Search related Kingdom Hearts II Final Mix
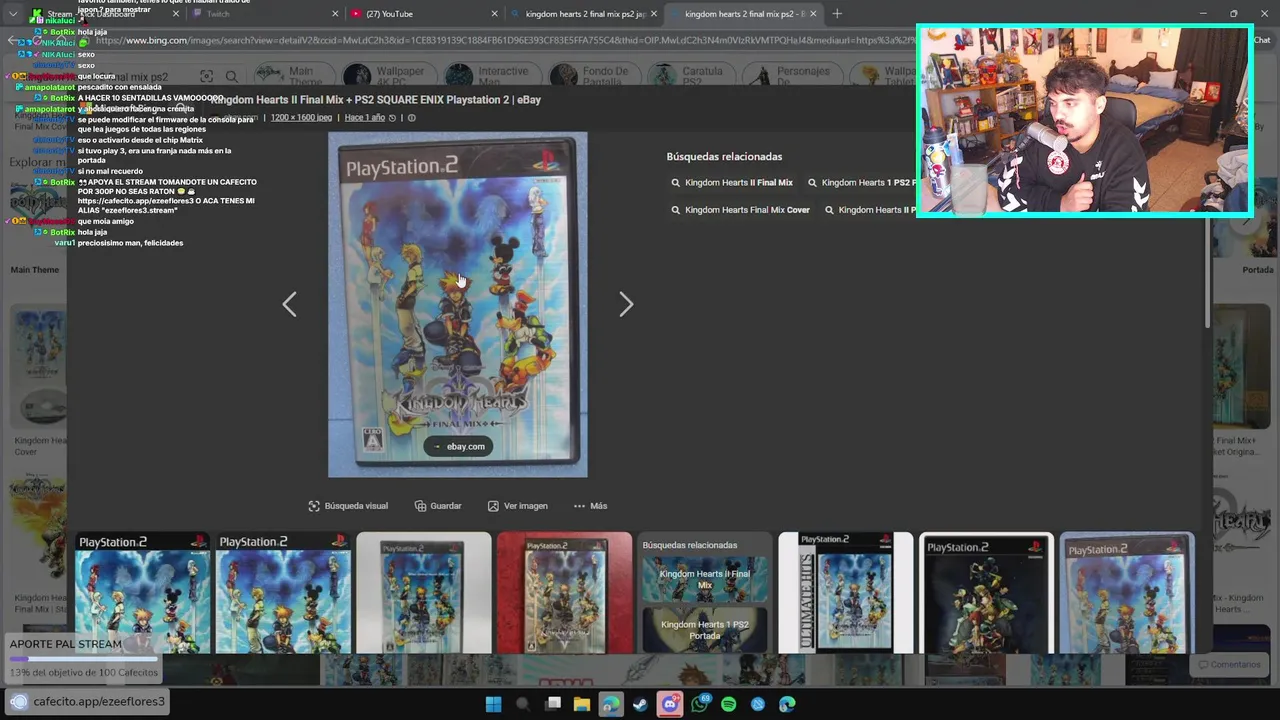 click(732, 183)
